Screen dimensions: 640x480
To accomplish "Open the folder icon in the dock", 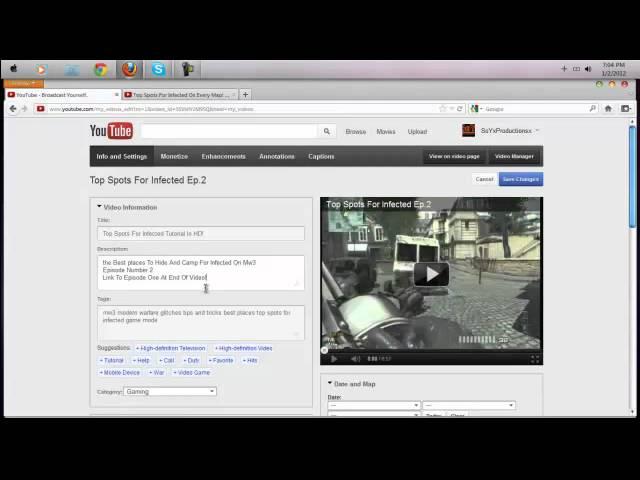I will click(x=72, y=70).
